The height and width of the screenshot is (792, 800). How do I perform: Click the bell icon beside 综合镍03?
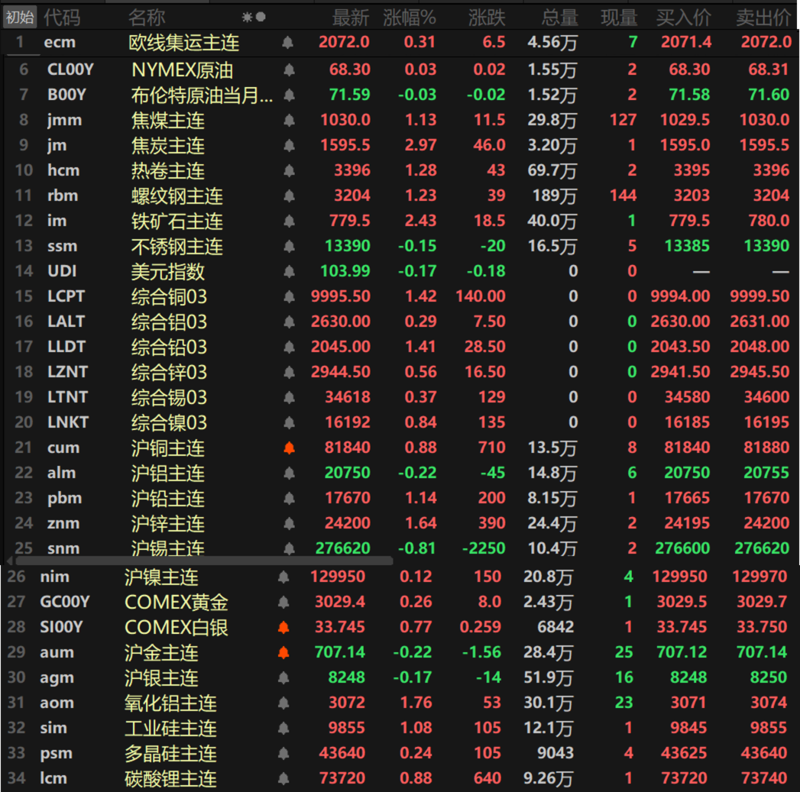click(x=289, y=422)
